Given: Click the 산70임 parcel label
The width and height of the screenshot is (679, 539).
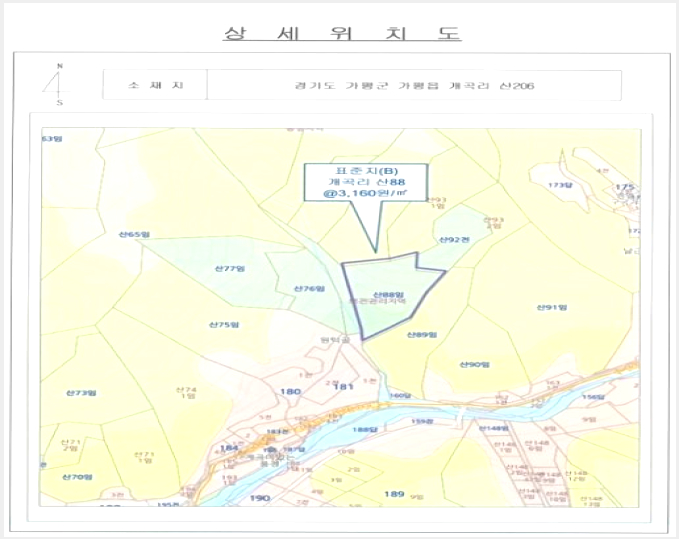Looking at the screenshot, I should pos(77,477).
